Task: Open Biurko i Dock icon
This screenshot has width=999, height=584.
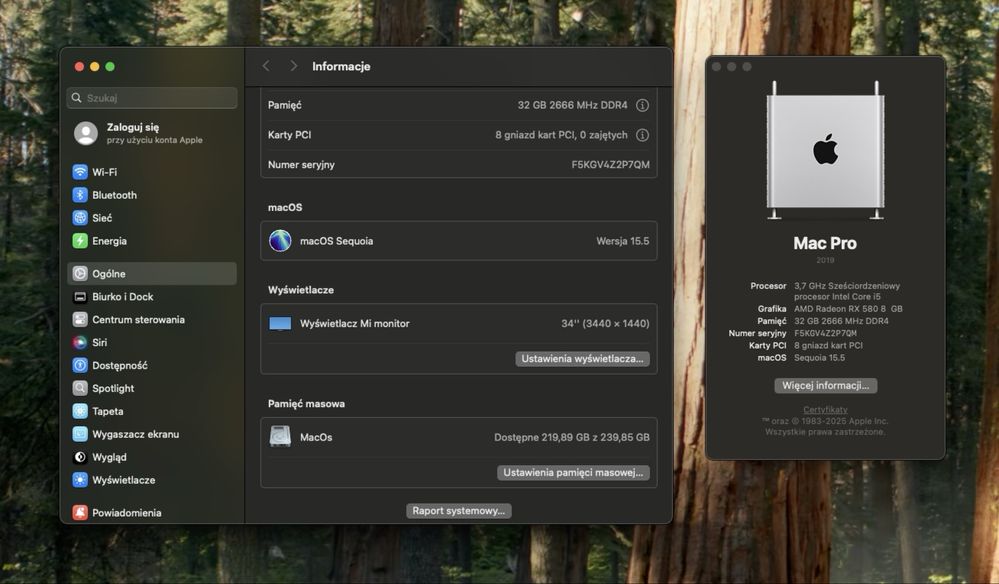Action: (x=80, y=297)
